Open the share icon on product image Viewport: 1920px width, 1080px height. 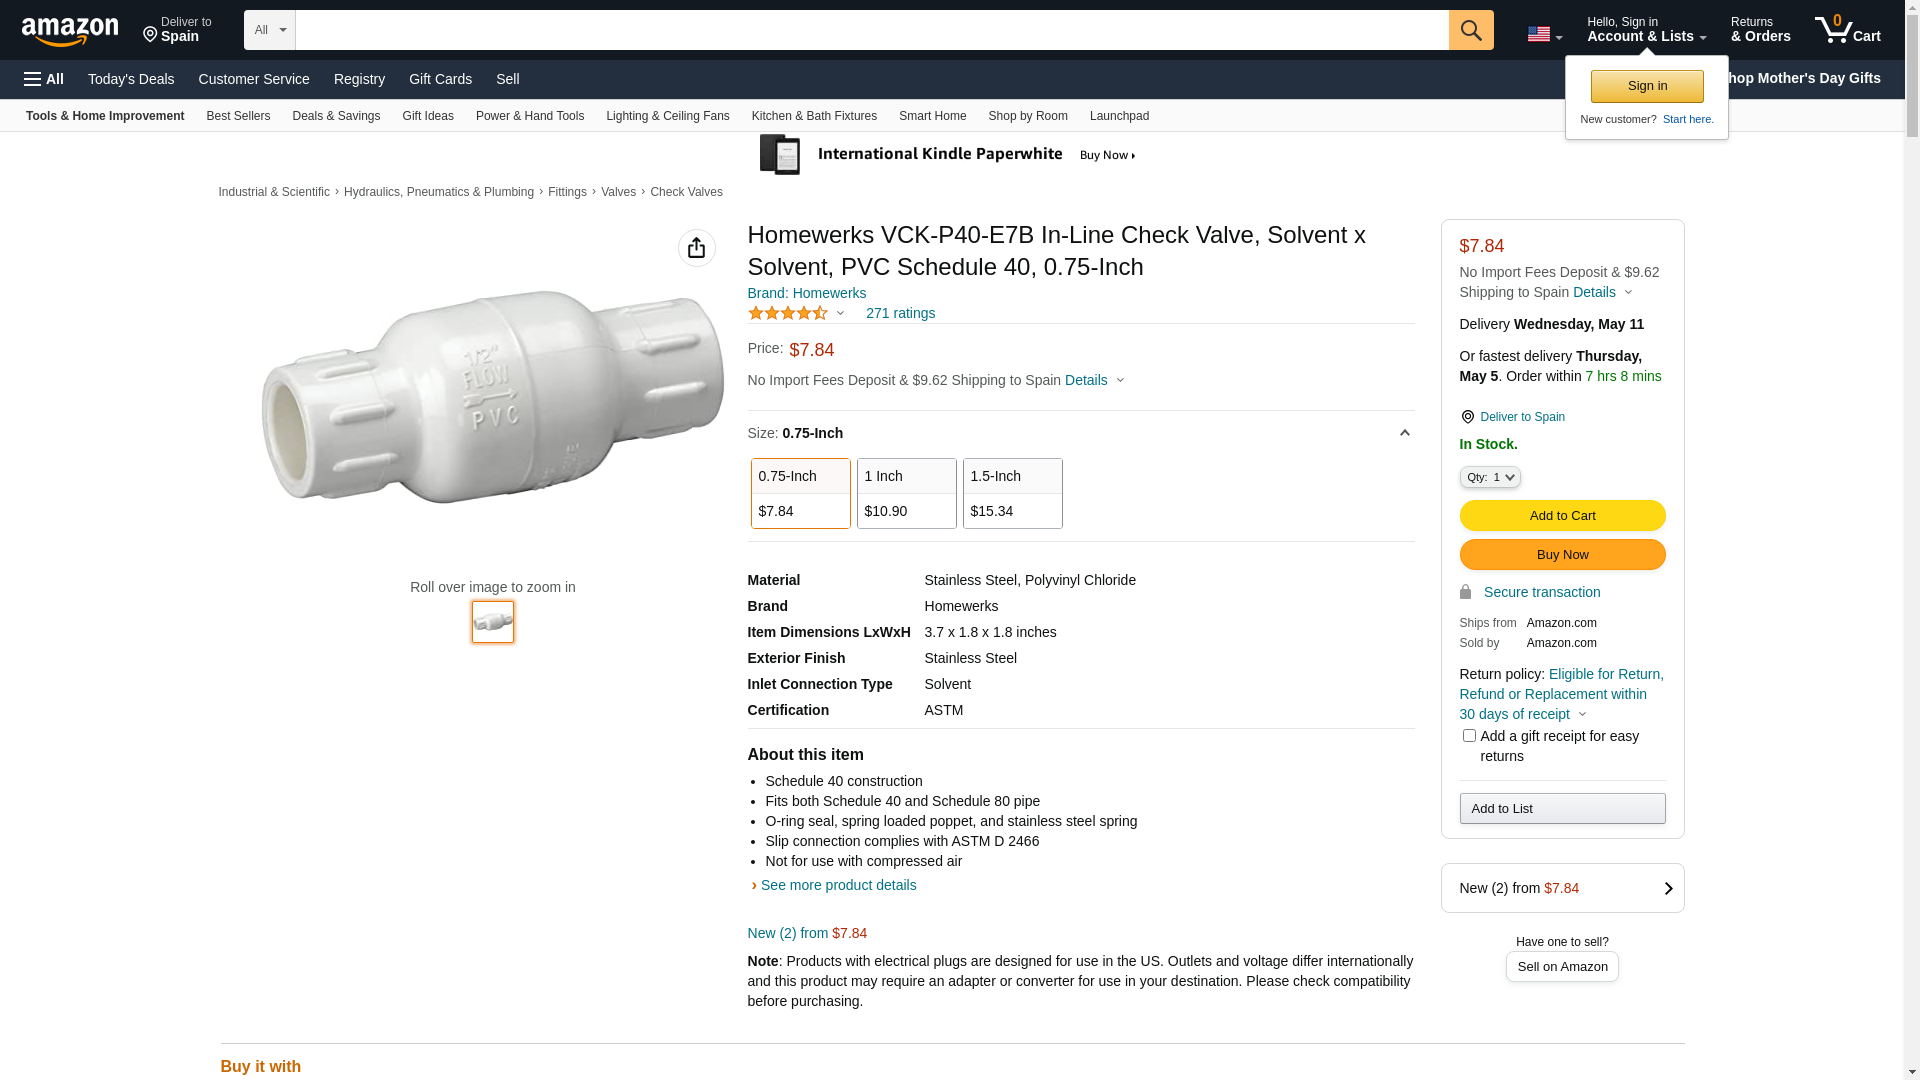[x=696, y=248]
